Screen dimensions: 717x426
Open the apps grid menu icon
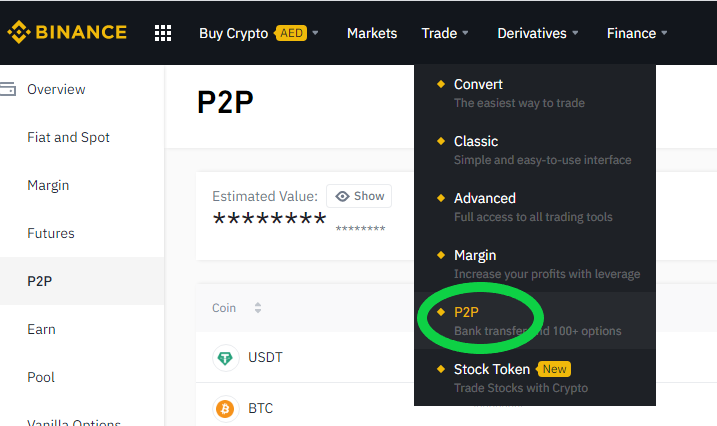pyautogui.click(x=163, y=33)
